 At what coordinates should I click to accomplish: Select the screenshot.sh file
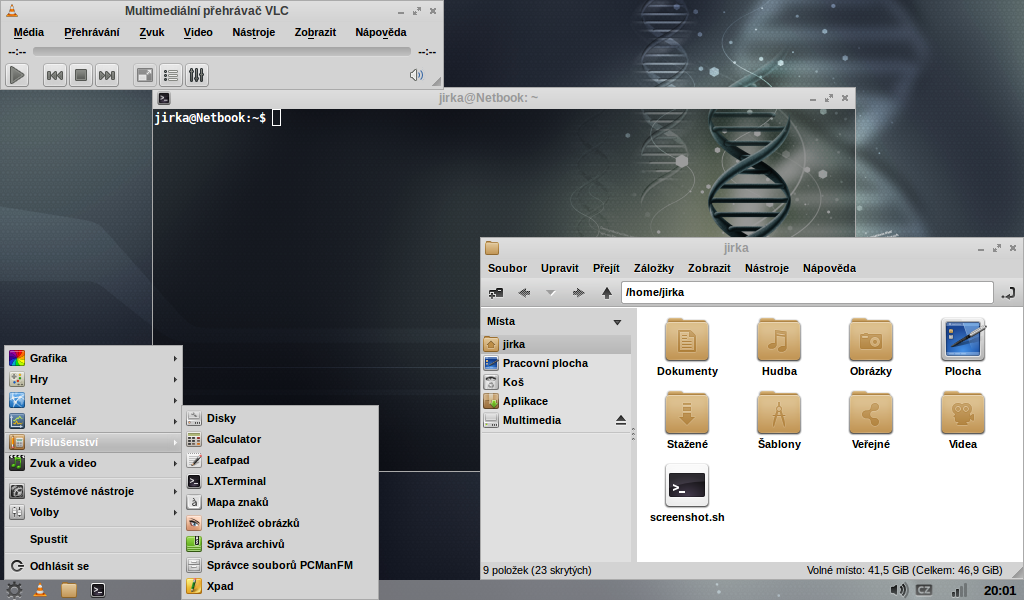click(687, 494)
